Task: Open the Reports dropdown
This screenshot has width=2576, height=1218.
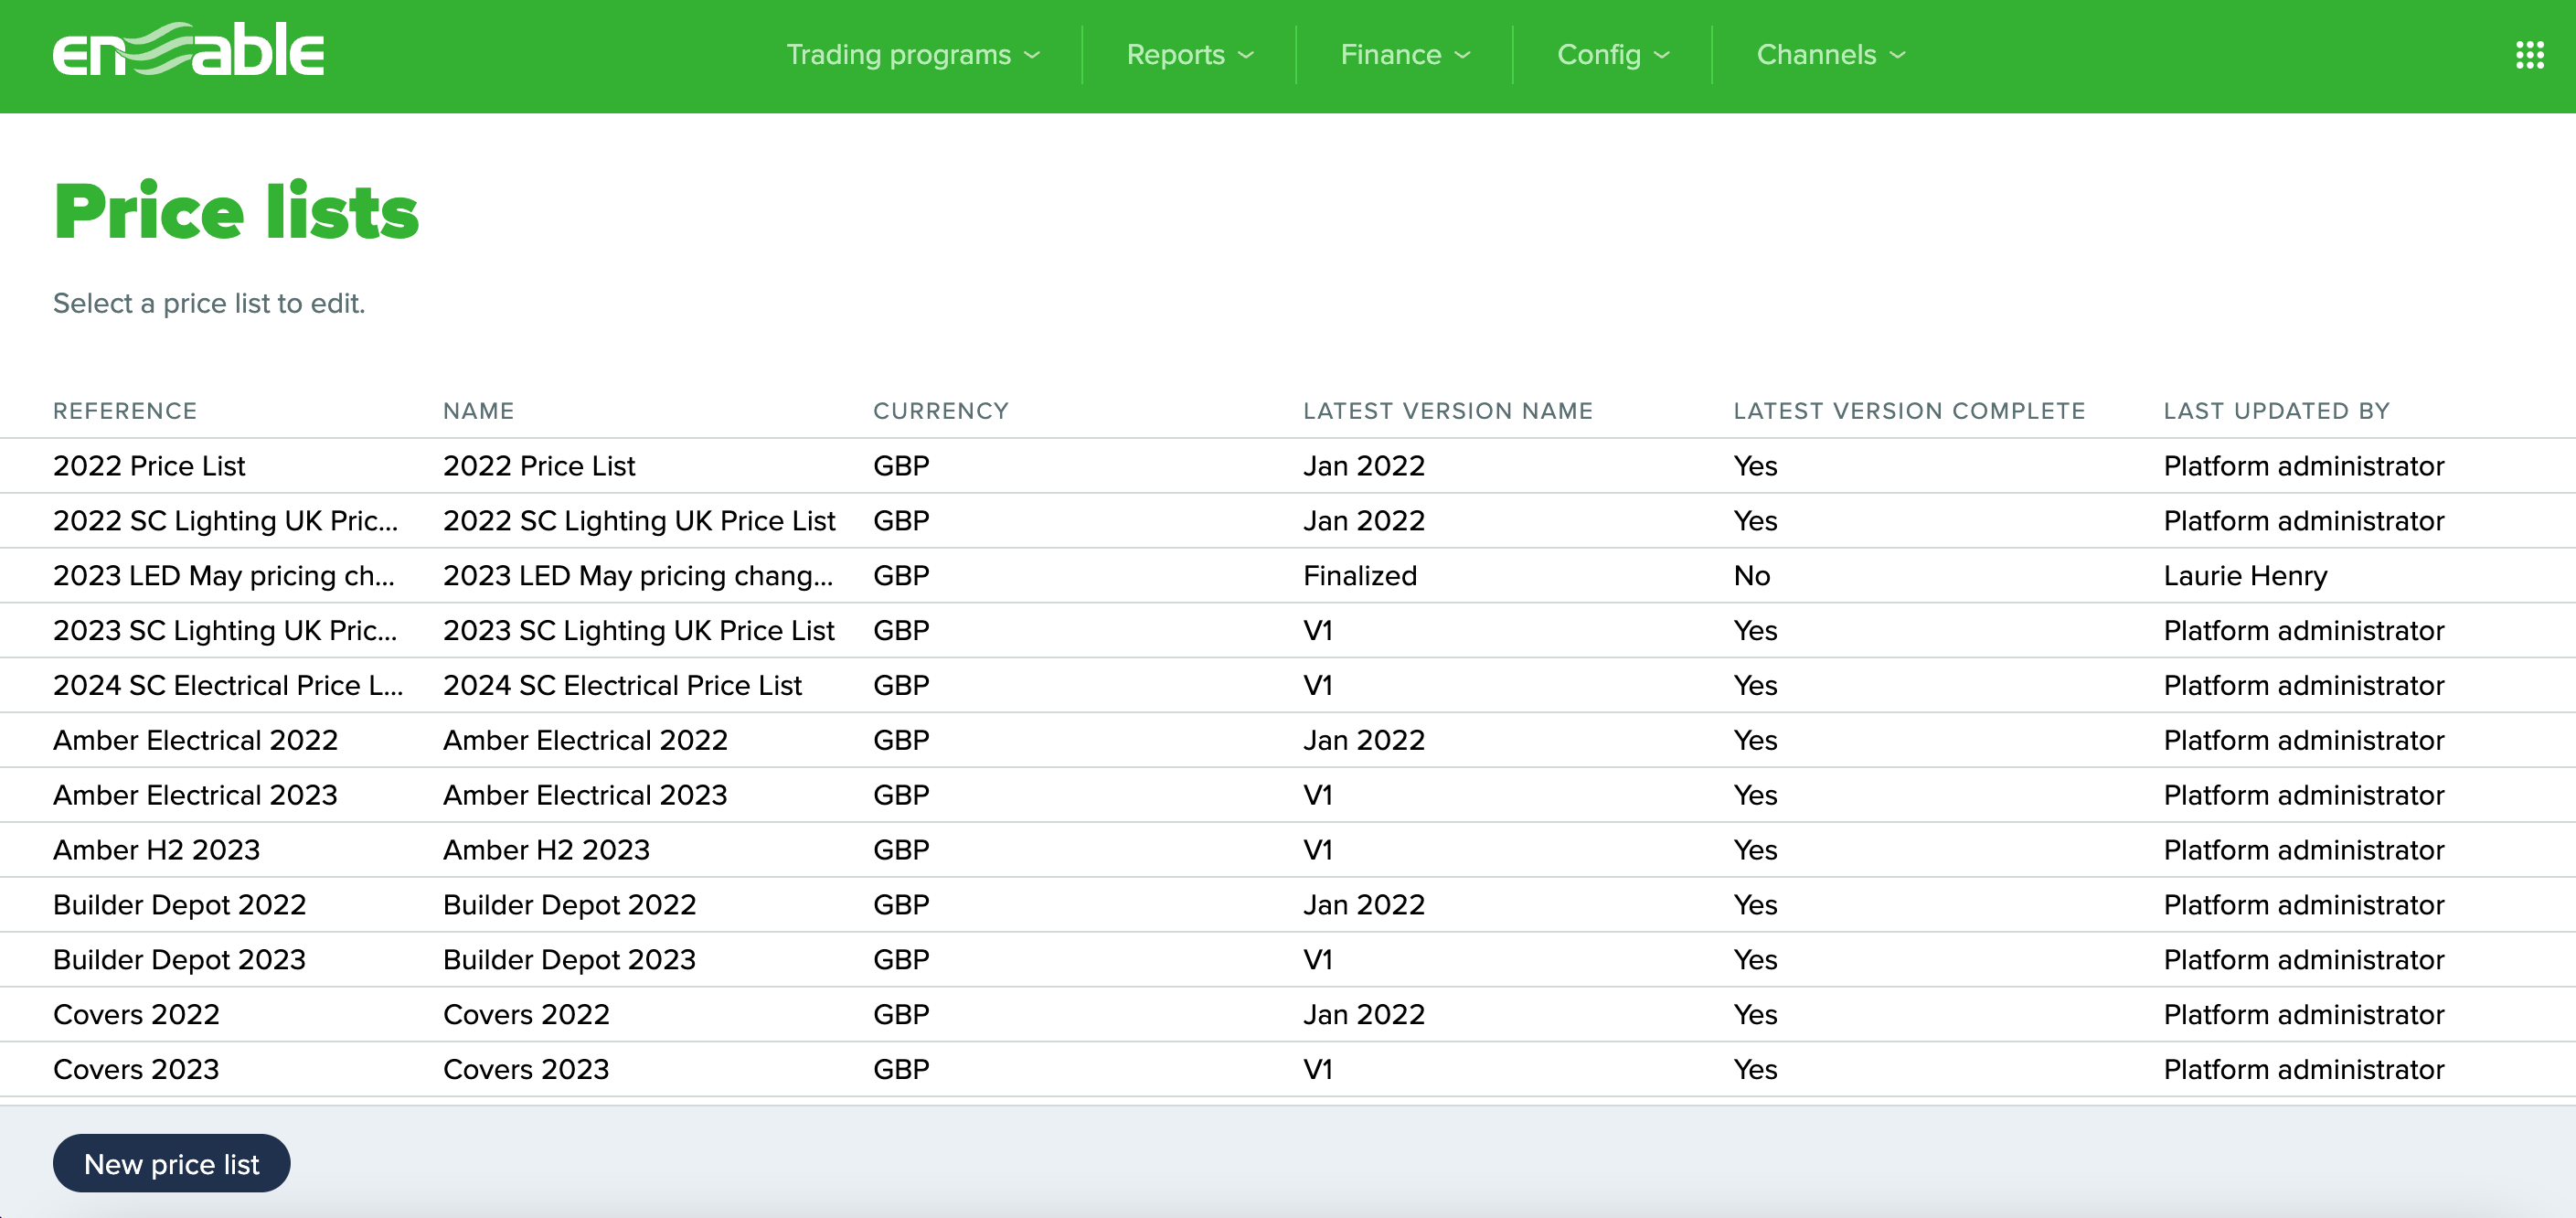Action: [x=1189, y=55]
